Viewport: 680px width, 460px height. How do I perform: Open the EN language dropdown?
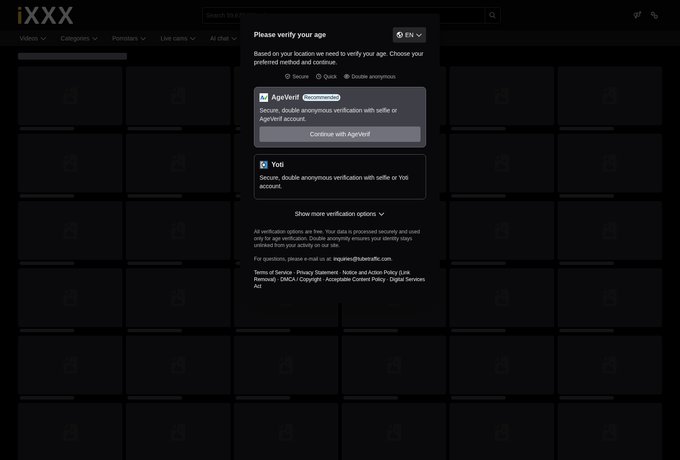pyautogui.click(x=409, y=35)
